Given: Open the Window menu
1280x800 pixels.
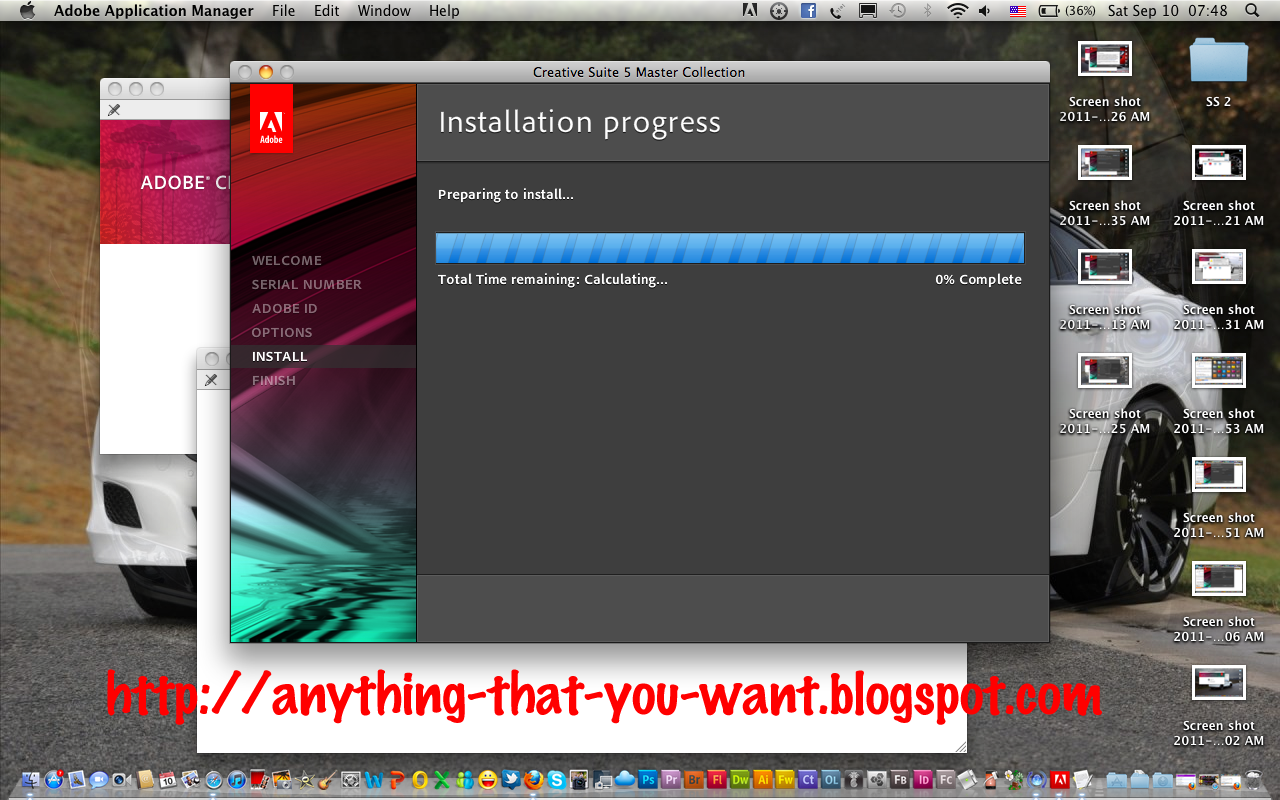Looking at the screenshot, I should (384, 11).
